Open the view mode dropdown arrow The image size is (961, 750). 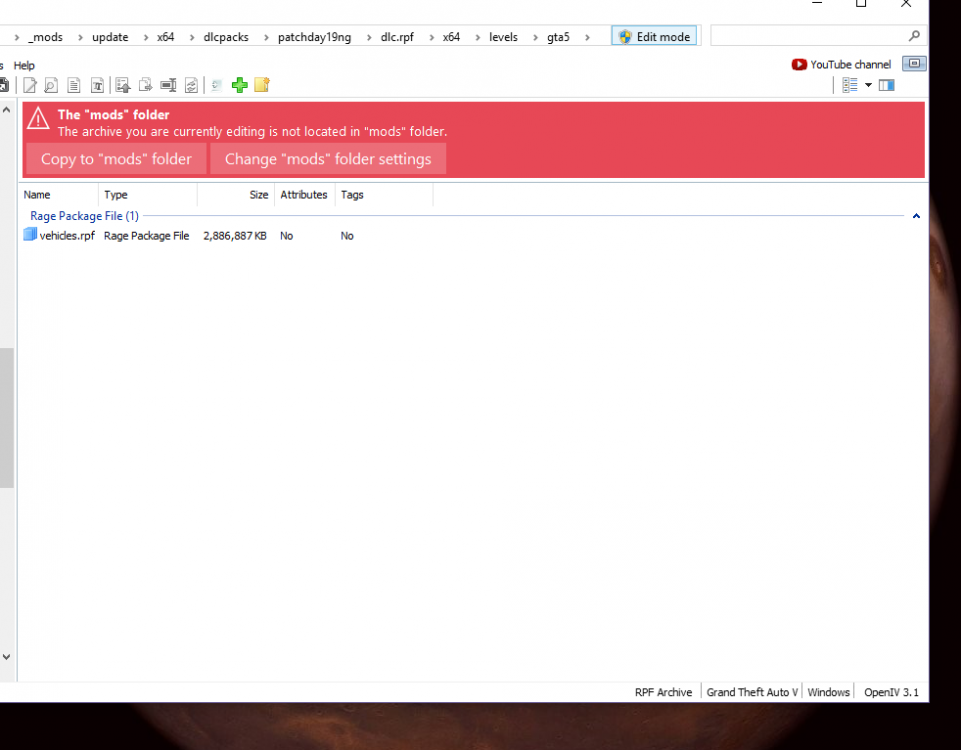868,85
